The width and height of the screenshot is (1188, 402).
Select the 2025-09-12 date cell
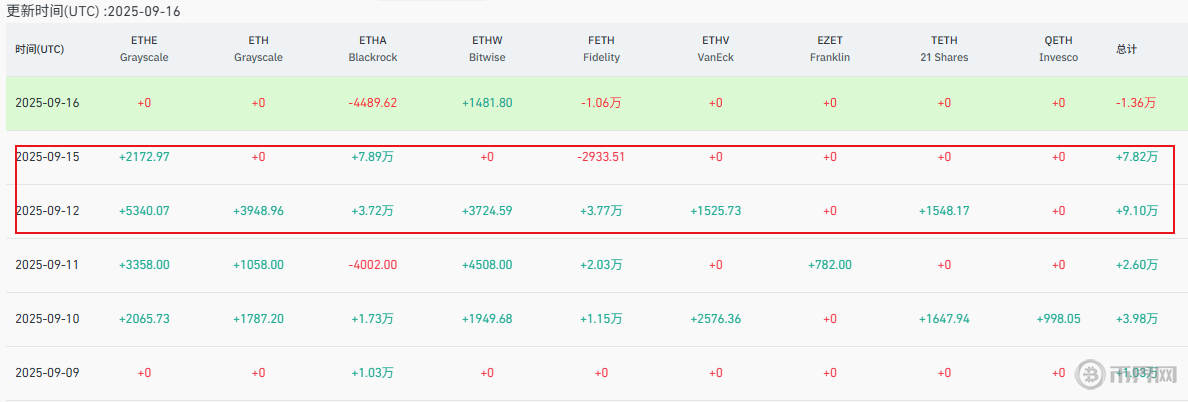click(47, 211)
